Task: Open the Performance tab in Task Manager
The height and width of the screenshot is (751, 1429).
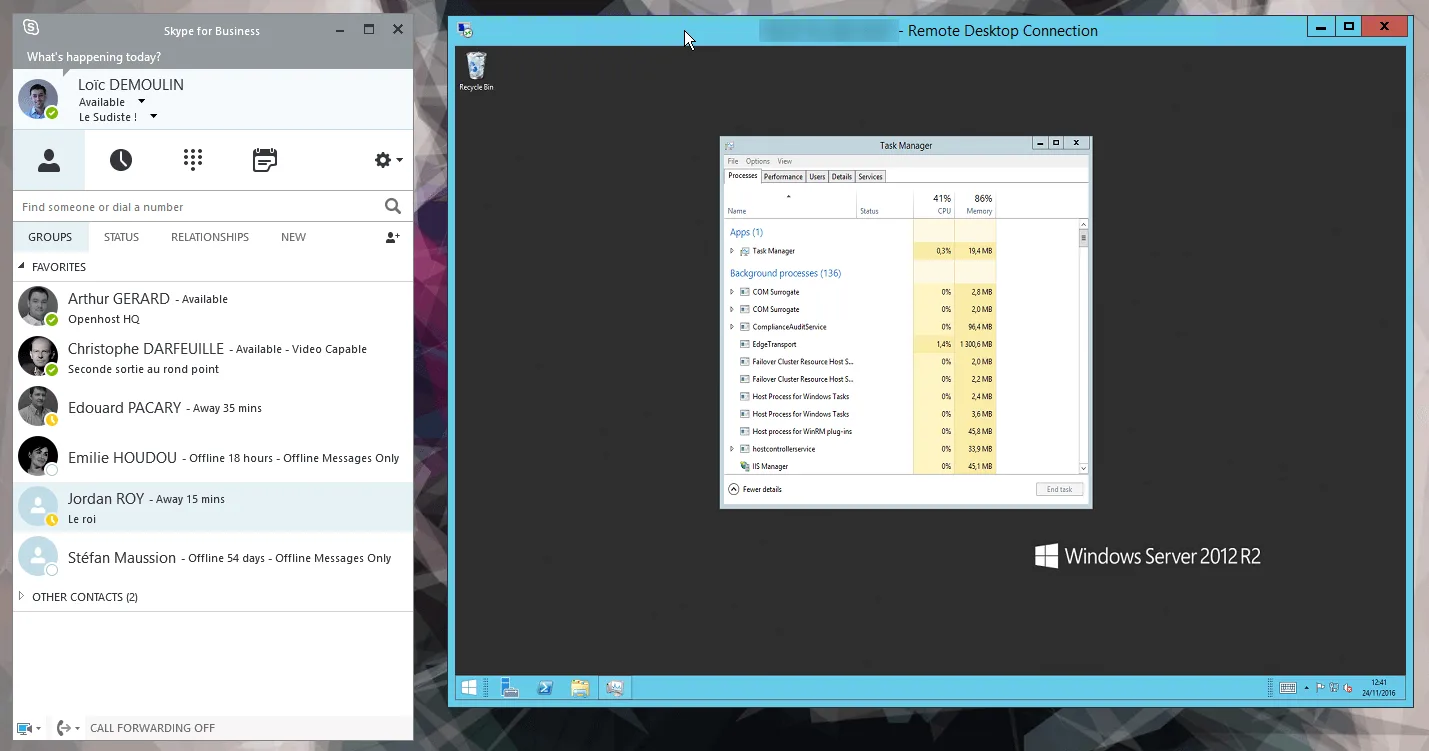Action: coord(783,176)
